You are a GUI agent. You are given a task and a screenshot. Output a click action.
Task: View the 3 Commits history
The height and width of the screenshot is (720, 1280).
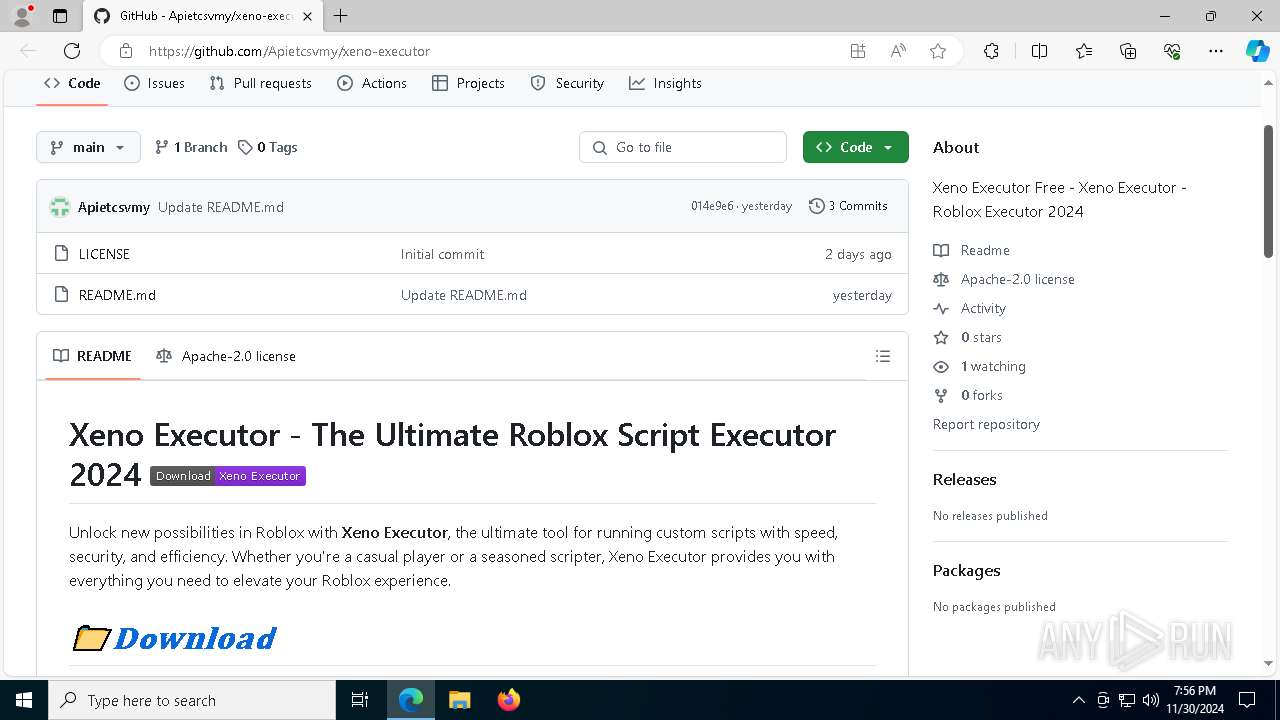(848, 206)
